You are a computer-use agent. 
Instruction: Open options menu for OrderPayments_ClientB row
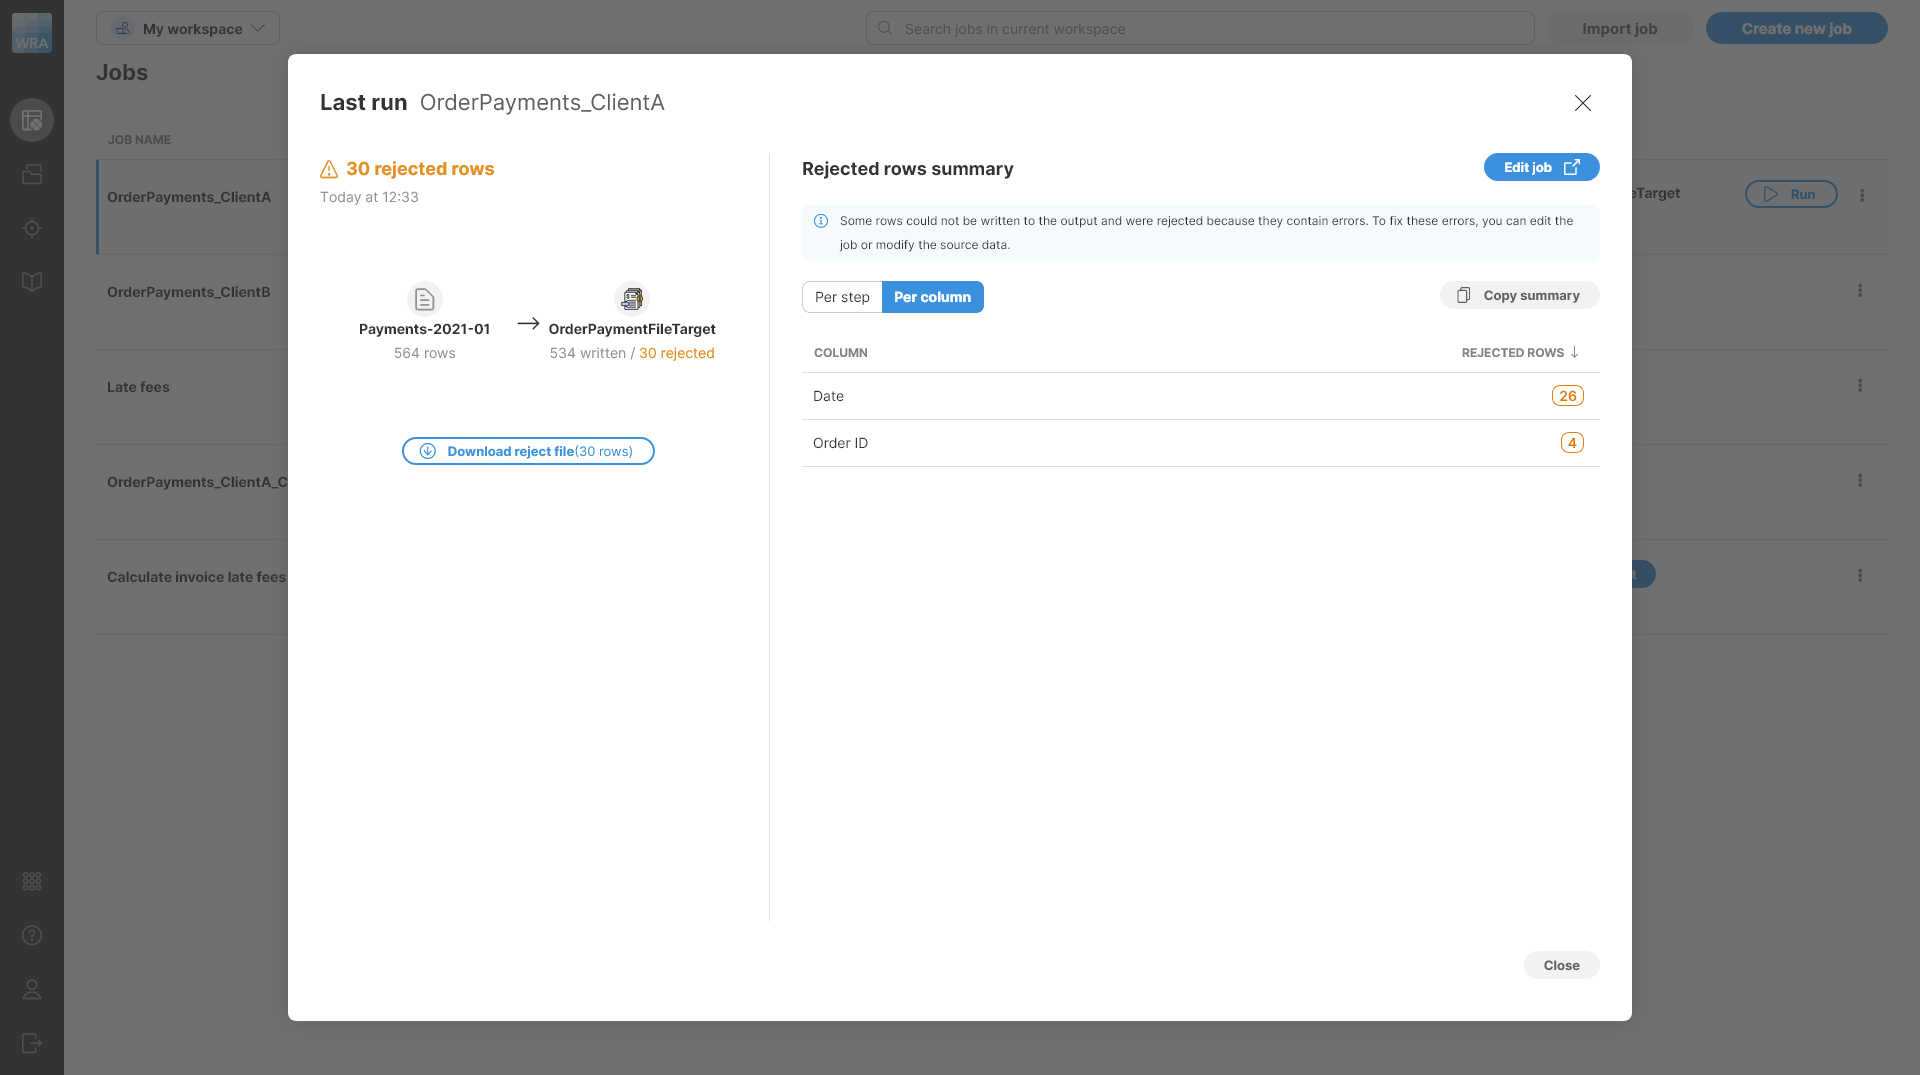[1860, 291]
